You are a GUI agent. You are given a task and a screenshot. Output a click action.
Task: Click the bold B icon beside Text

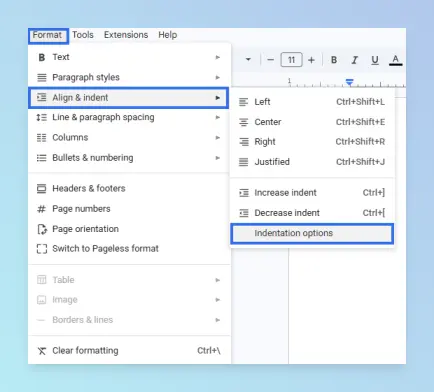coord(42,57)
